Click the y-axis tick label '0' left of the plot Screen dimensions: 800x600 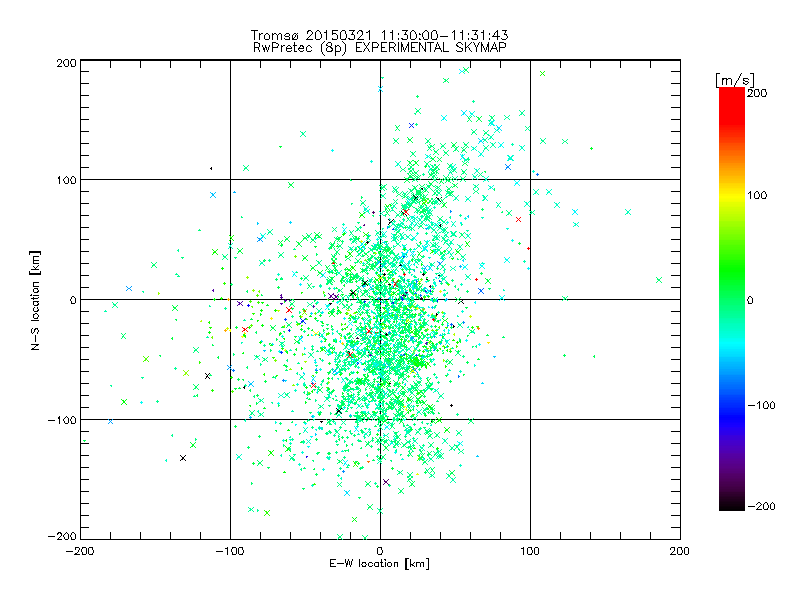point(73,300)
